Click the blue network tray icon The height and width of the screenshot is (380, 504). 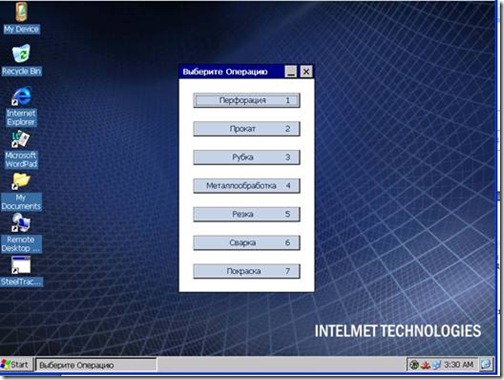coord(436,365)
